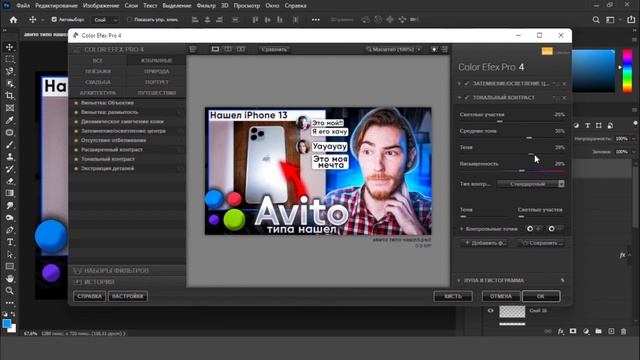Toggle the Автовыбор checkbox

54,20
